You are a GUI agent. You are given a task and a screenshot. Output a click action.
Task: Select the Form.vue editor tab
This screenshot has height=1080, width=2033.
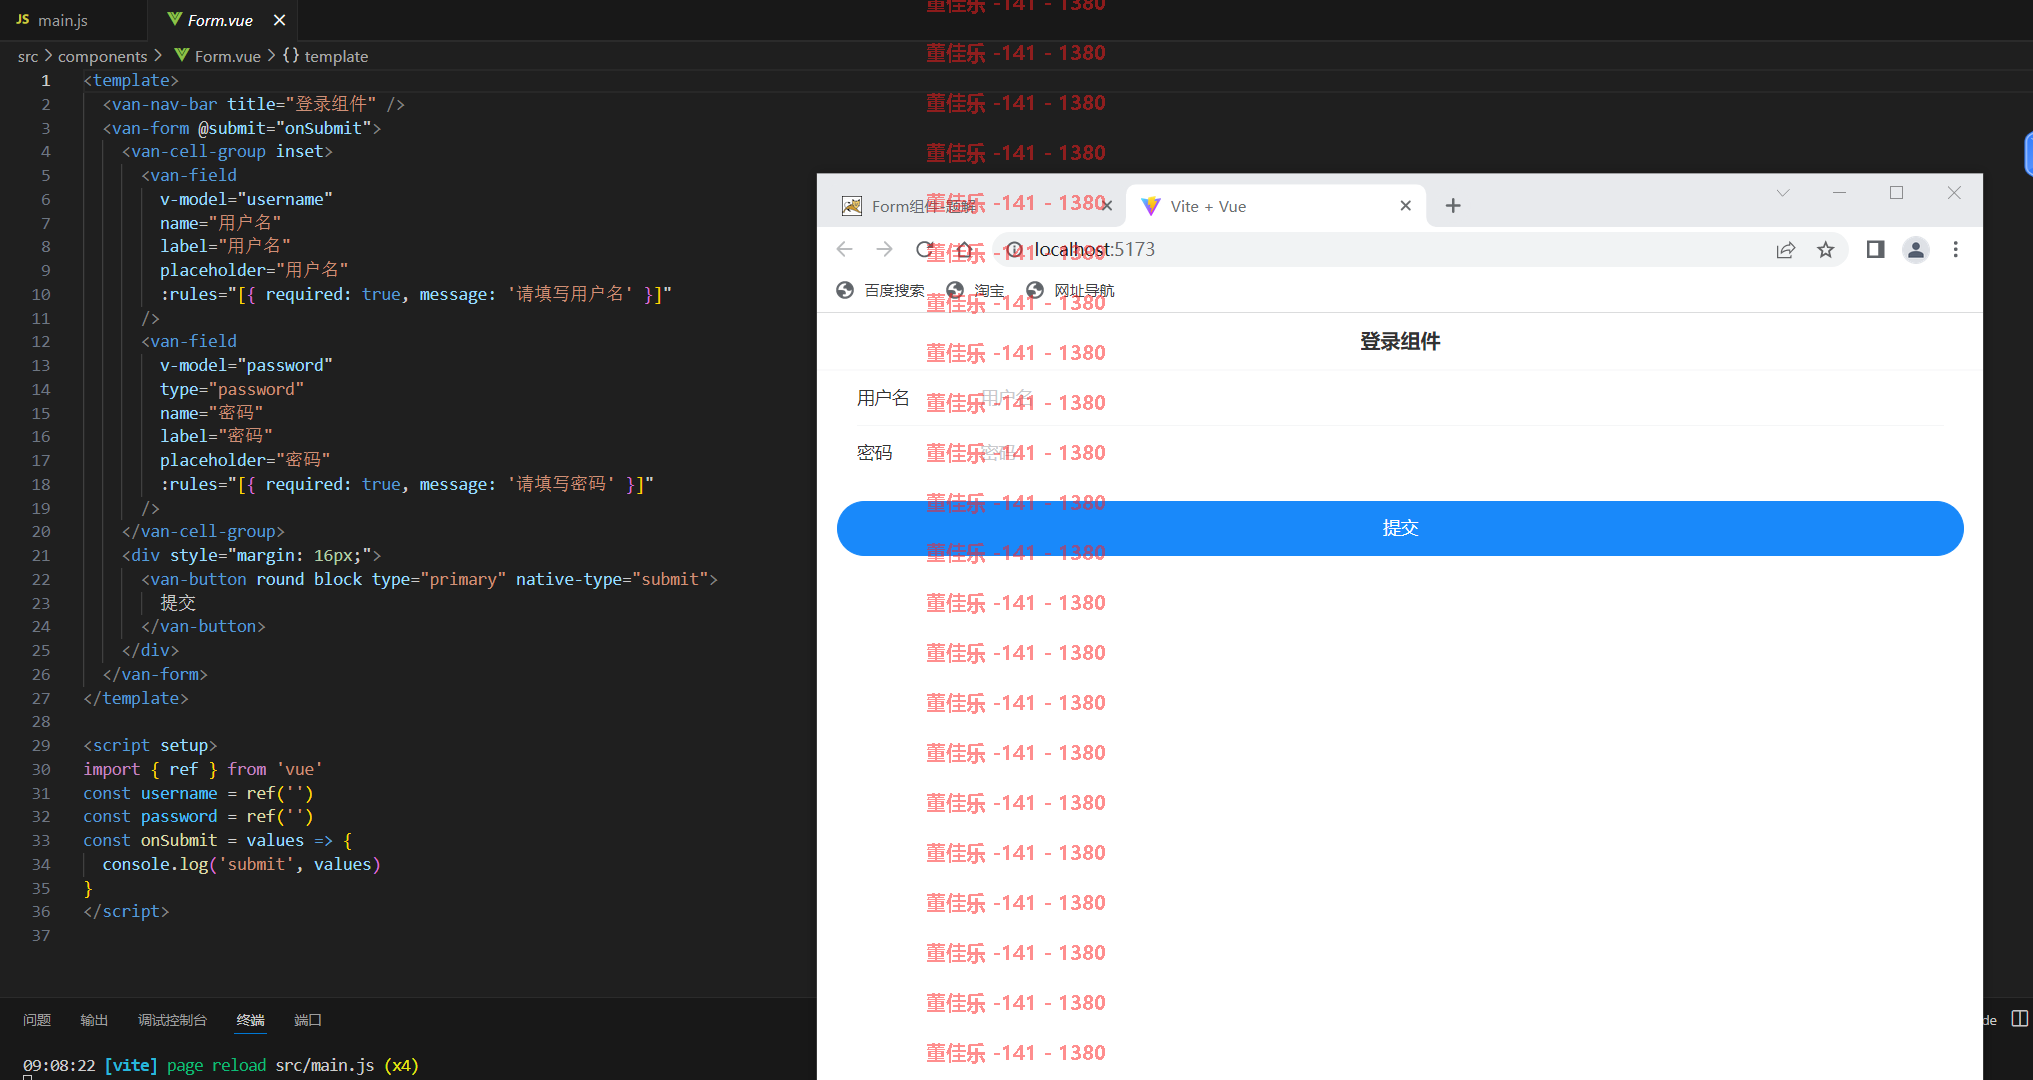[220, 20]
